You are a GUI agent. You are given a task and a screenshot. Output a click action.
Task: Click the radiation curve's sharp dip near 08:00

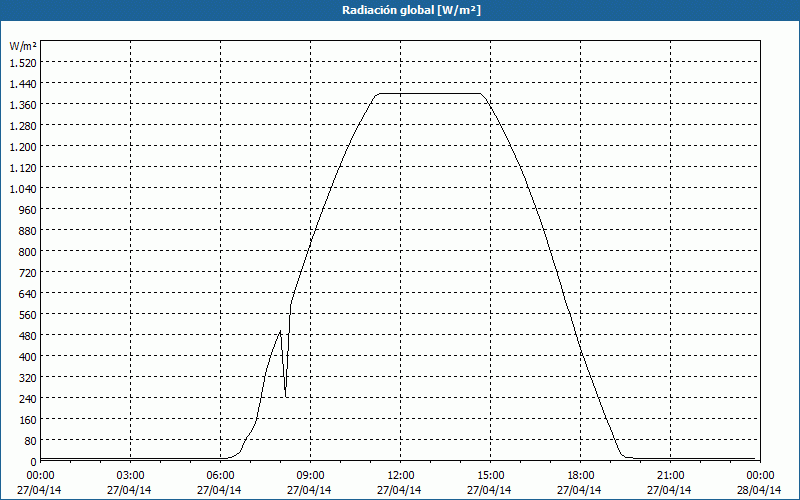pyautogui.click(x=286, y=396)
